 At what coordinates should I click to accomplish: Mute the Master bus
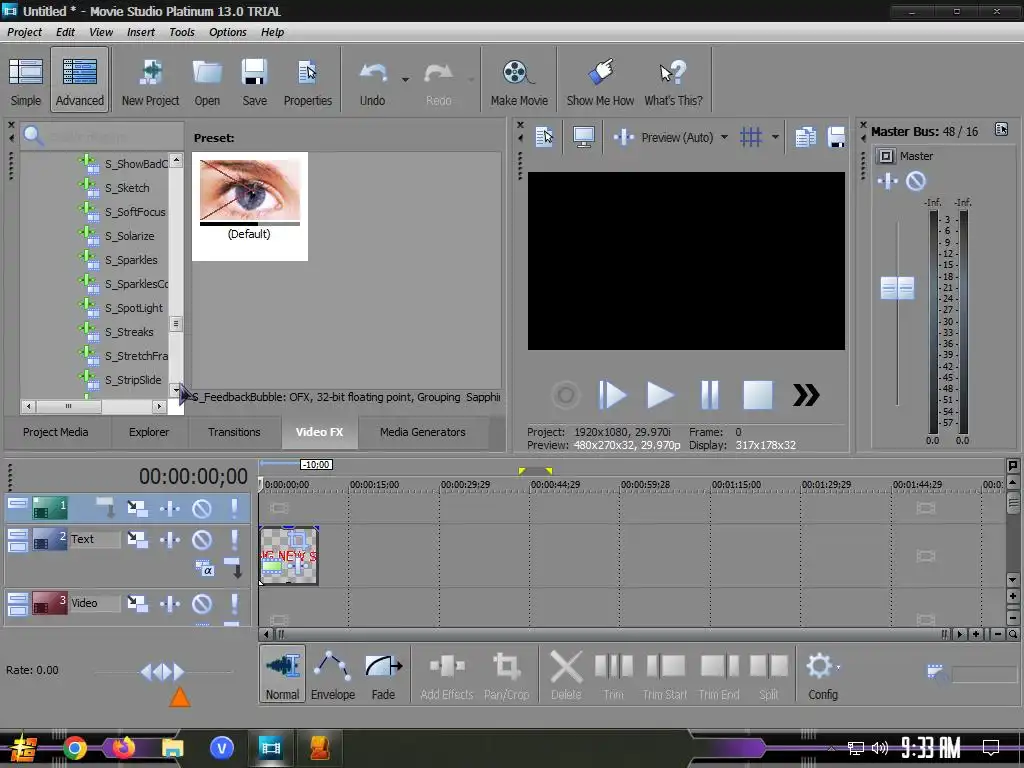[916, 181]
